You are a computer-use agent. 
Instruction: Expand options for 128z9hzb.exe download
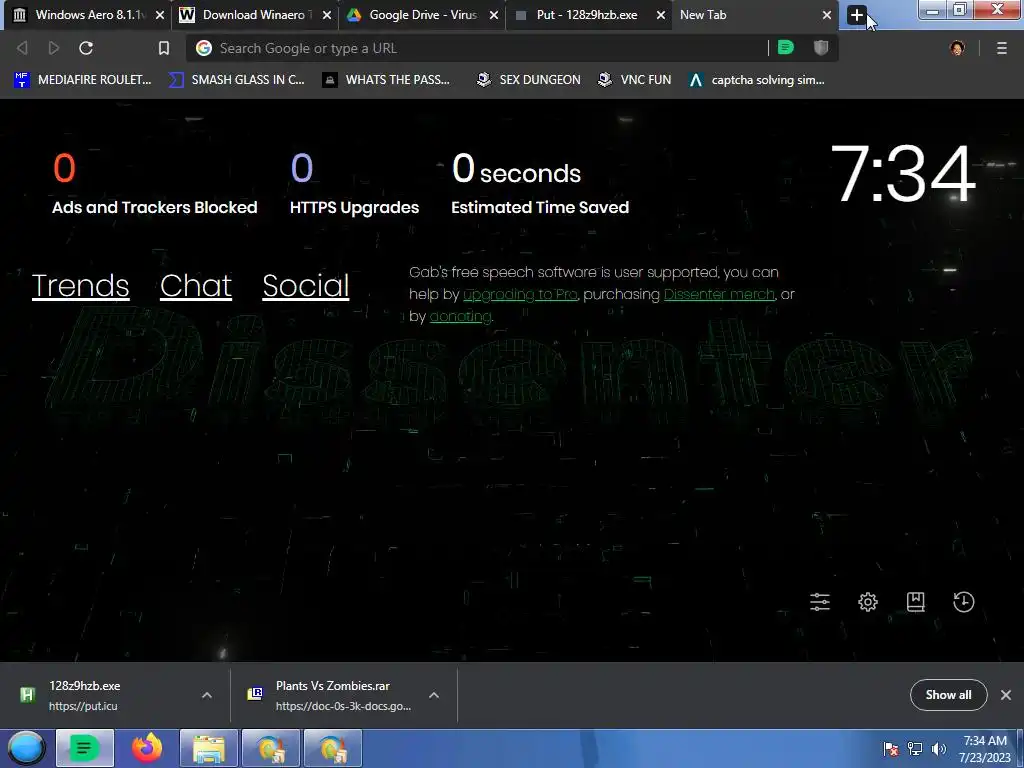tap(206, 696)
